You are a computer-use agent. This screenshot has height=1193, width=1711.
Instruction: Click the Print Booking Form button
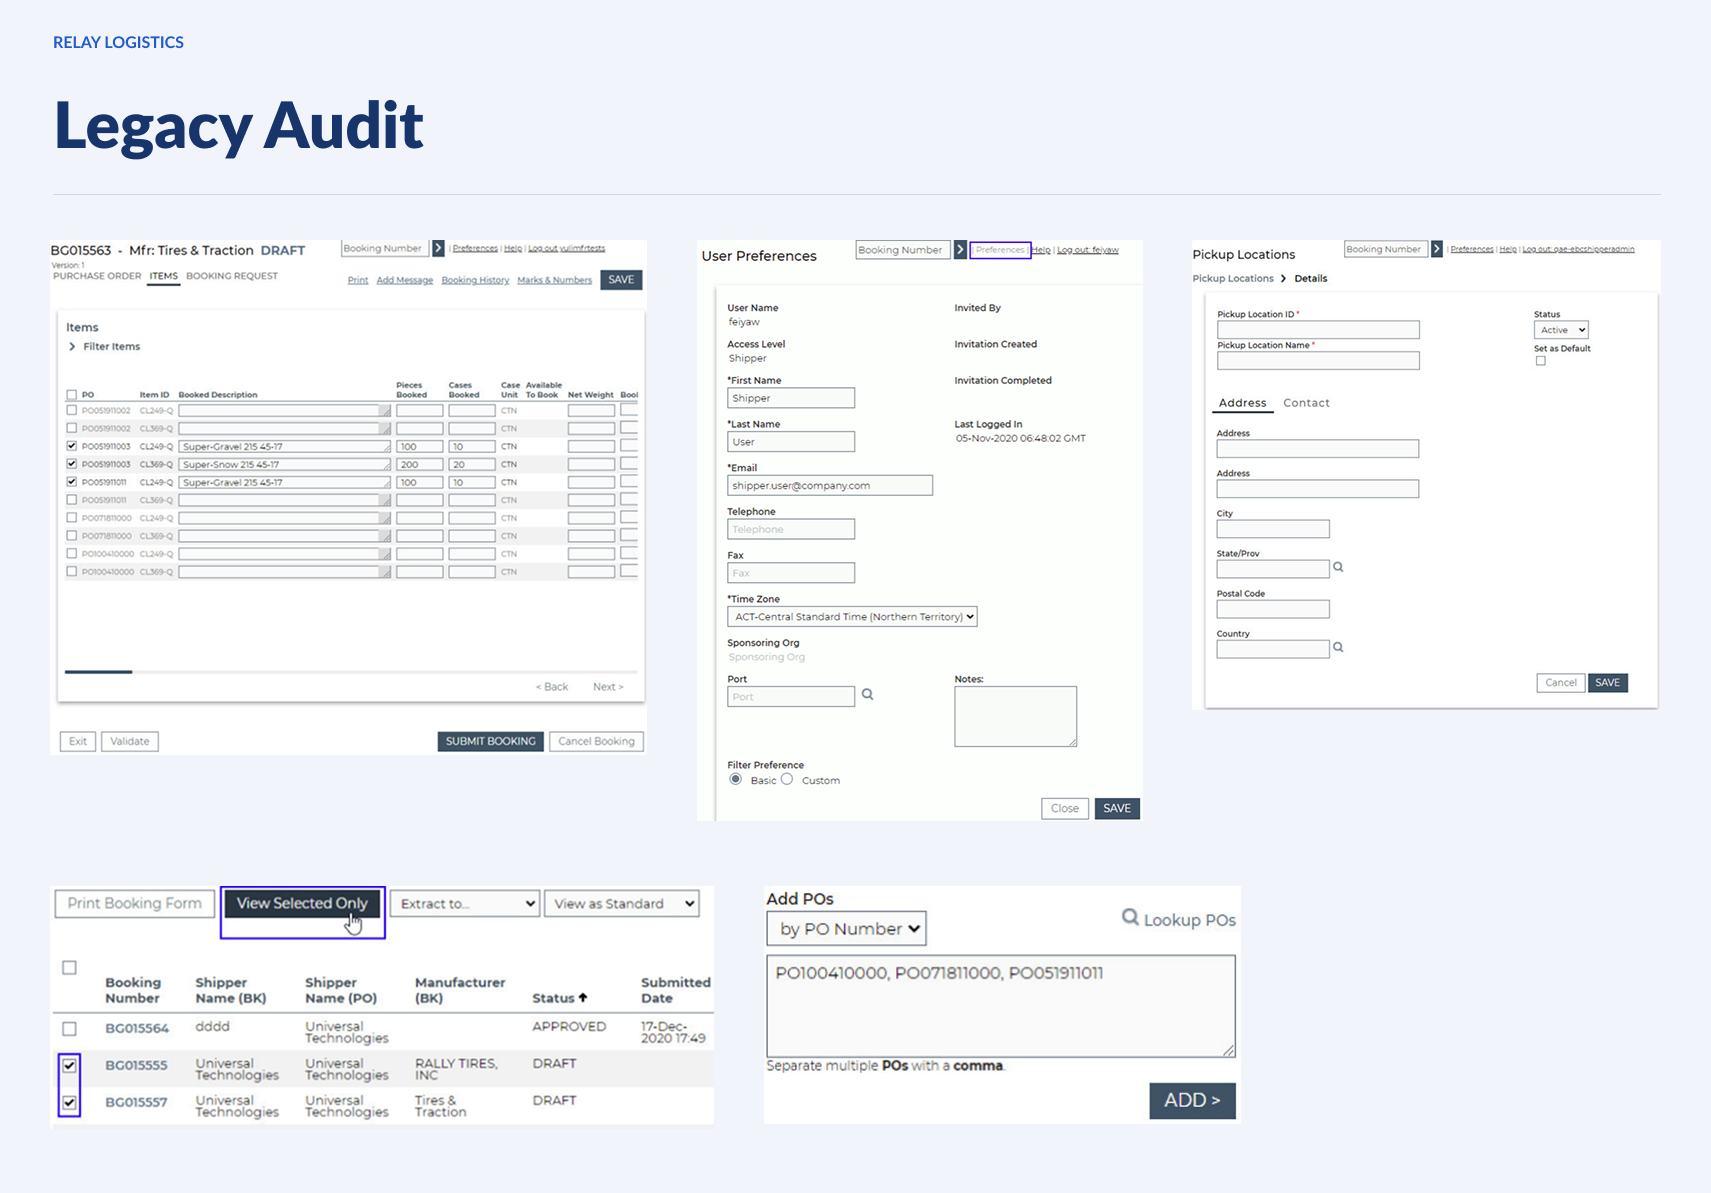(134, 903)
